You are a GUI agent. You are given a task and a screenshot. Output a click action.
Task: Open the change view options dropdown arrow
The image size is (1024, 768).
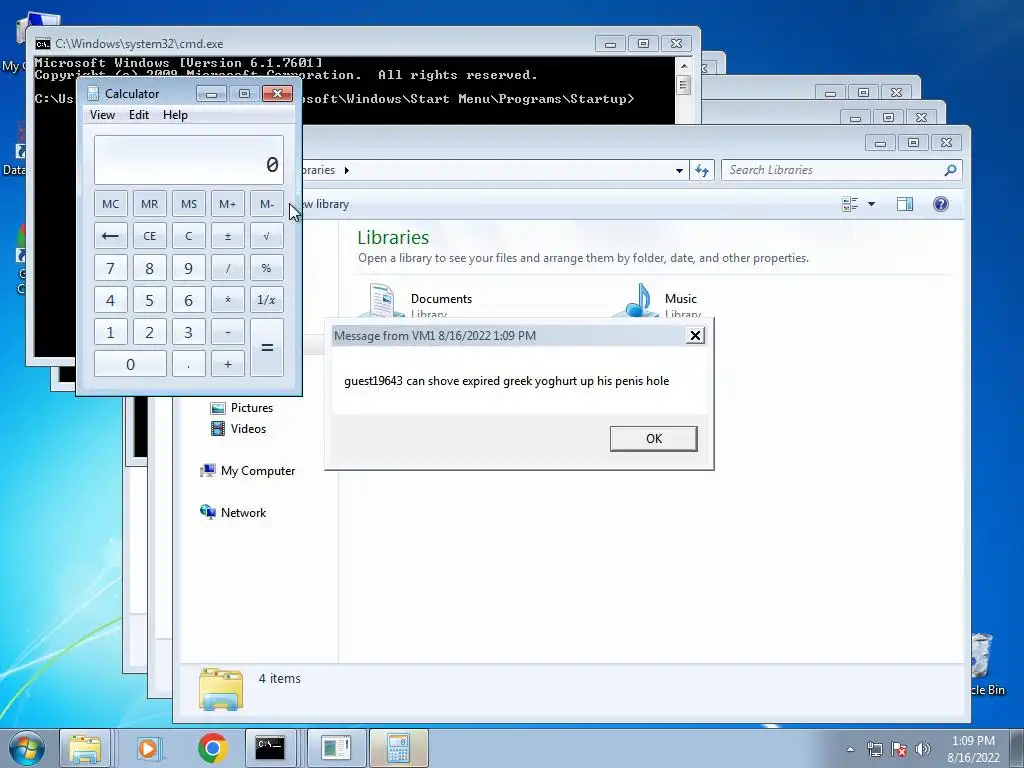point(871,204)
